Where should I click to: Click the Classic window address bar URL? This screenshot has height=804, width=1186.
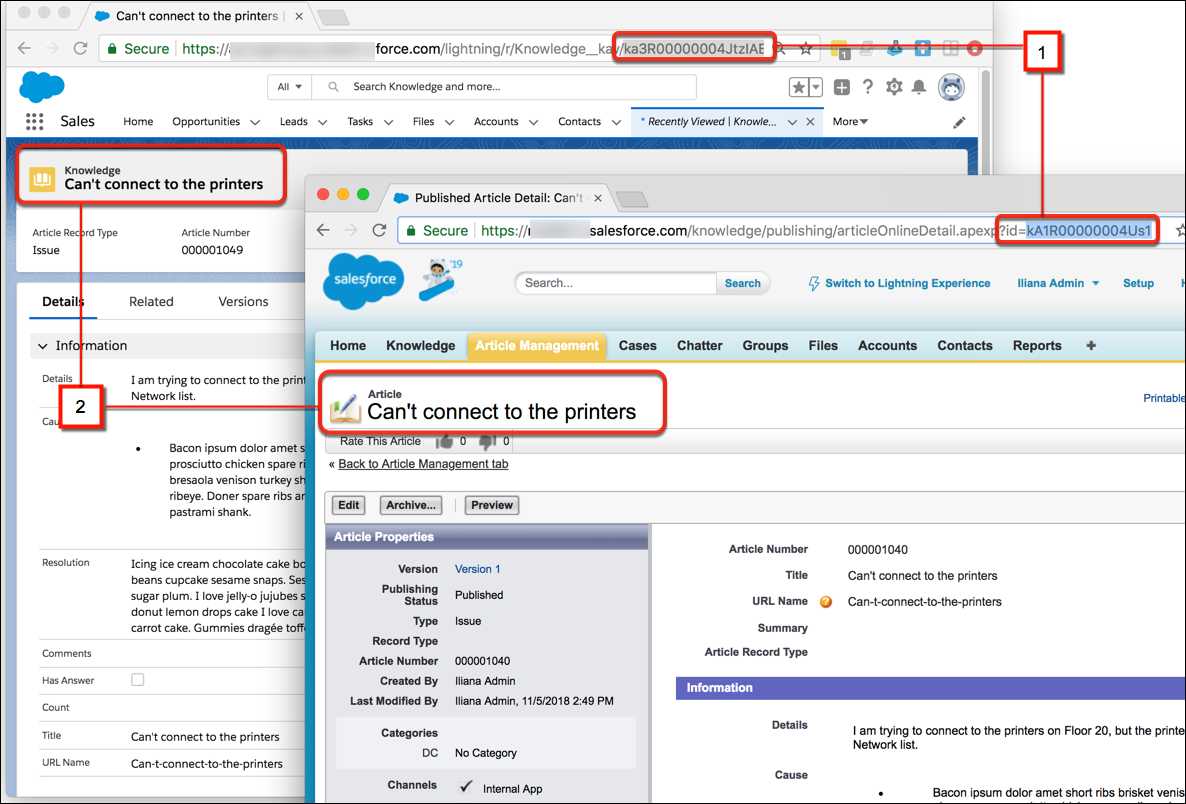791,230
